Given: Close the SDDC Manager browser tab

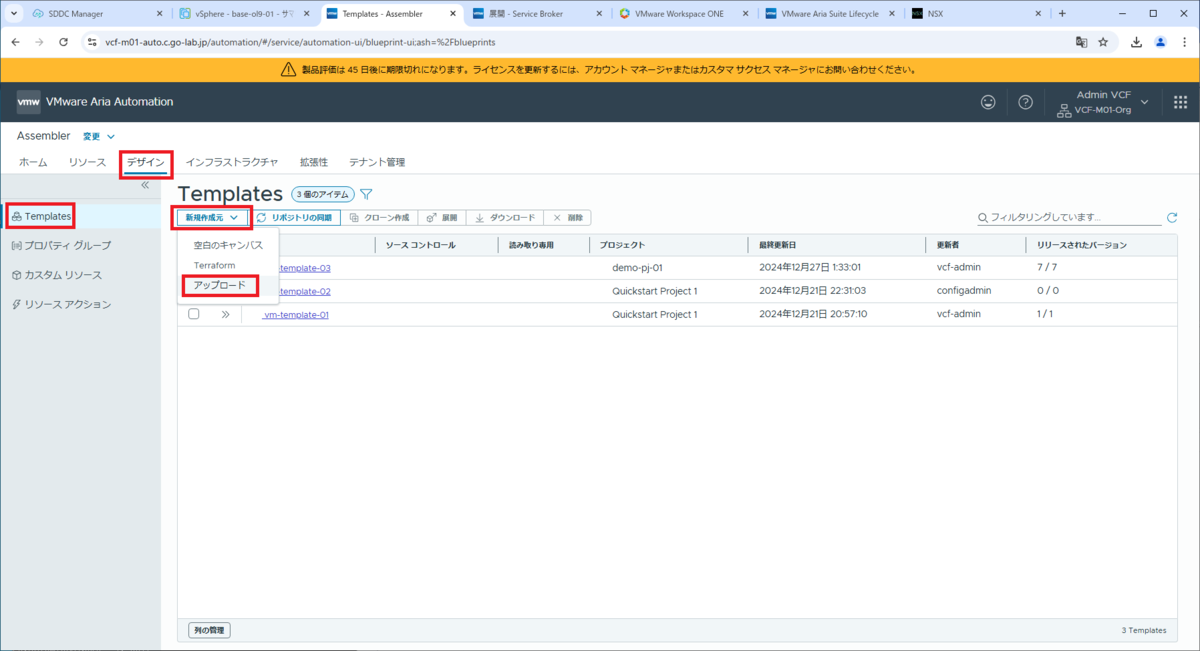Looking at the screenshot, I should click(x=160, y=14).
